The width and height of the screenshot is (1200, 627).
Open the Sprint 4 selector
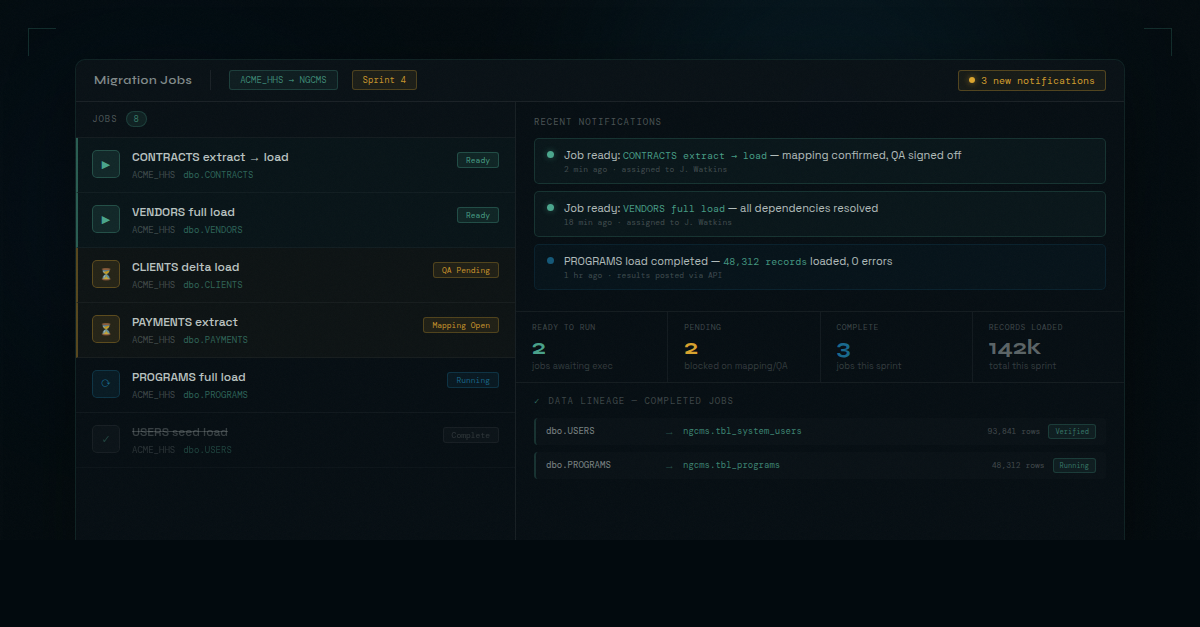384,79
